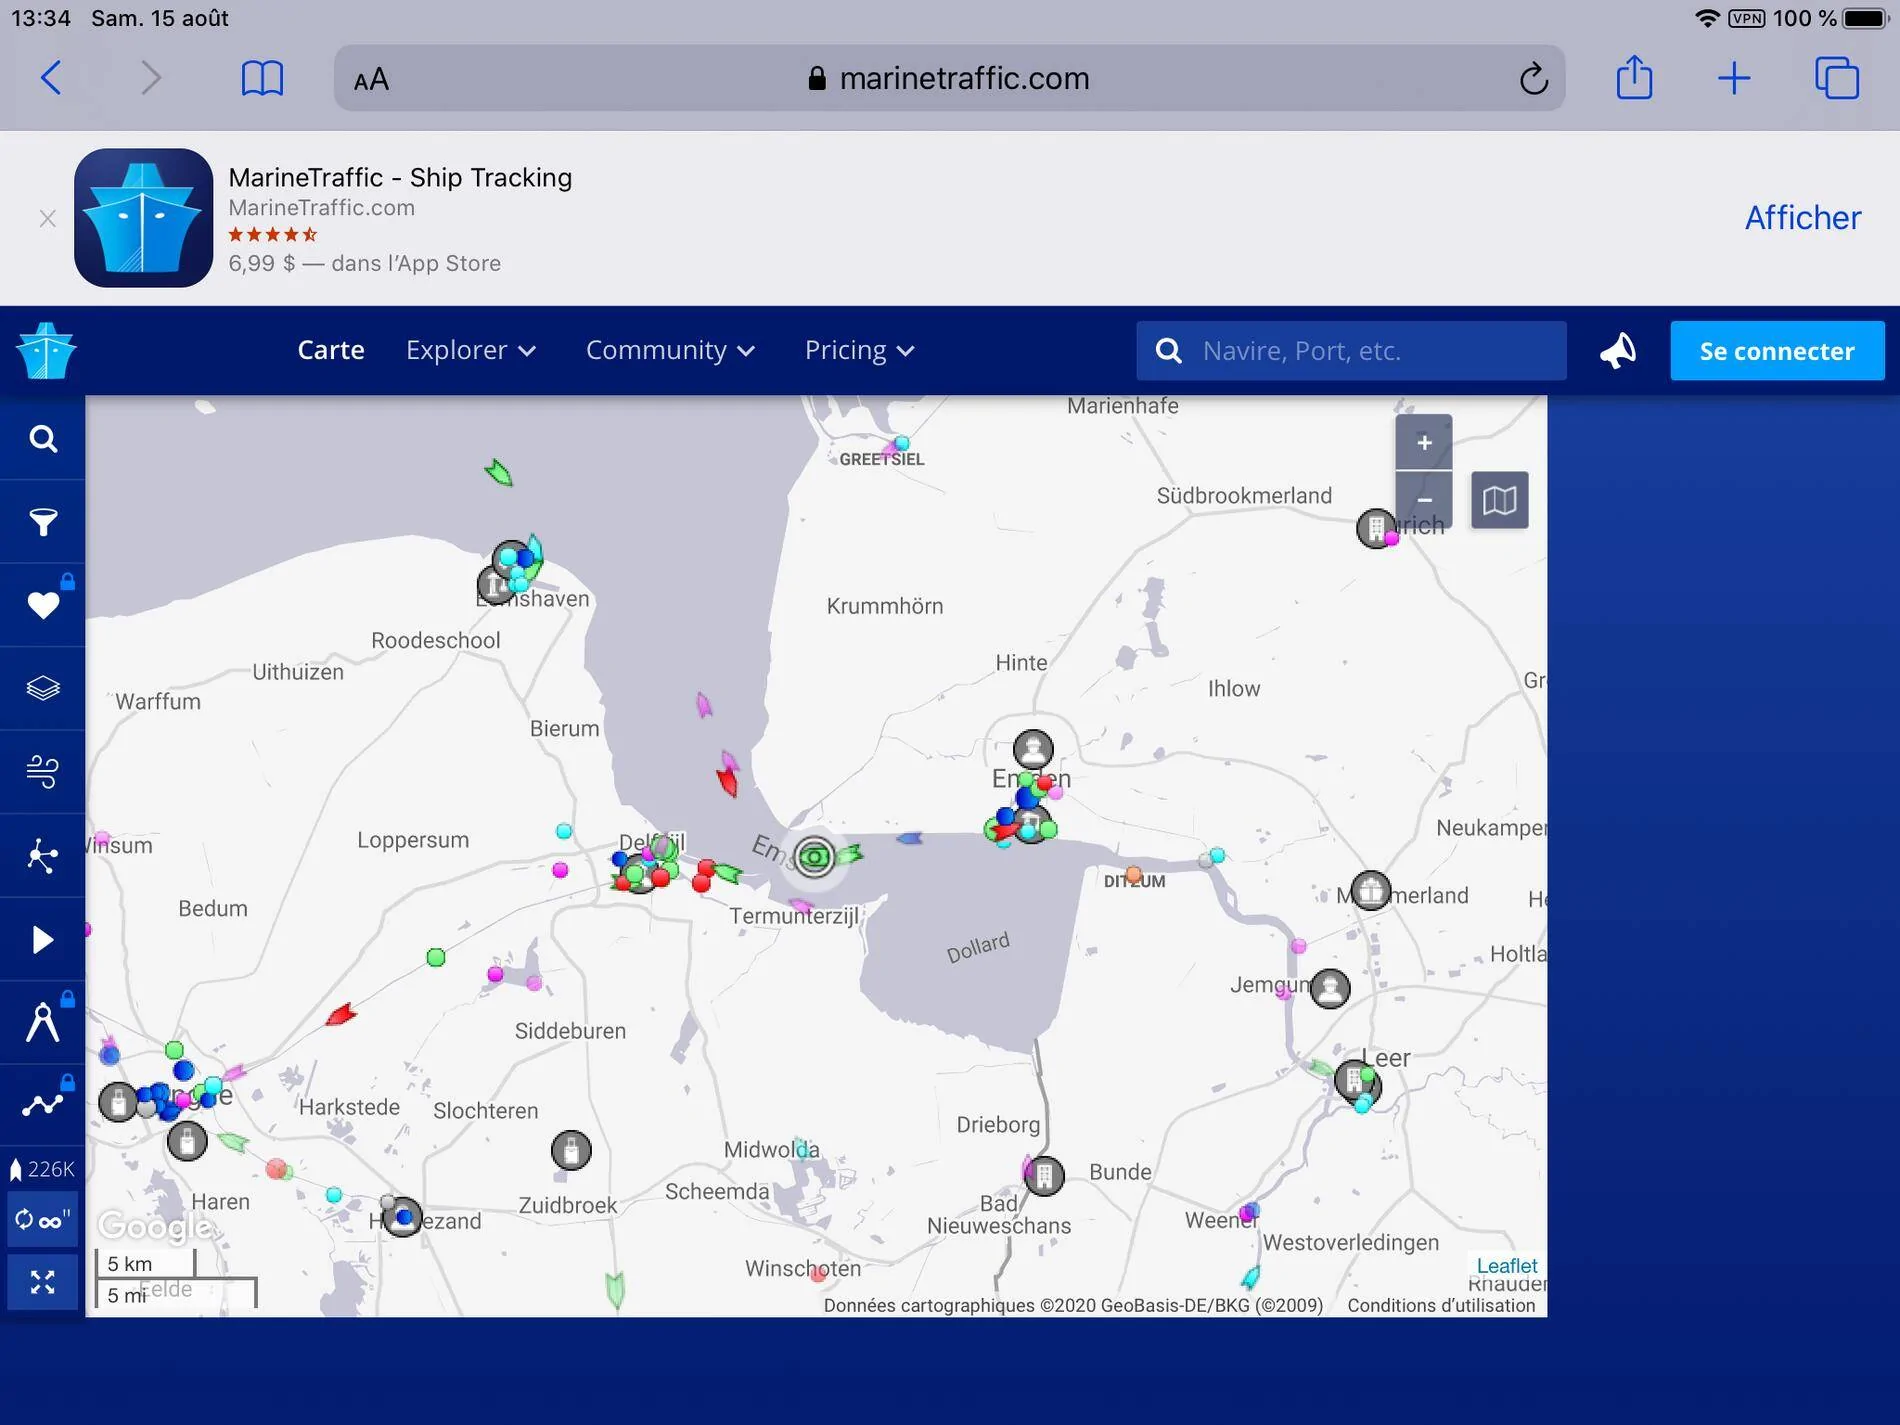Tap the red ship marker north of Delfzijl
The height and width of the screenshot is (1425, 1900).
pyautogui.click(x=727, y=780)
